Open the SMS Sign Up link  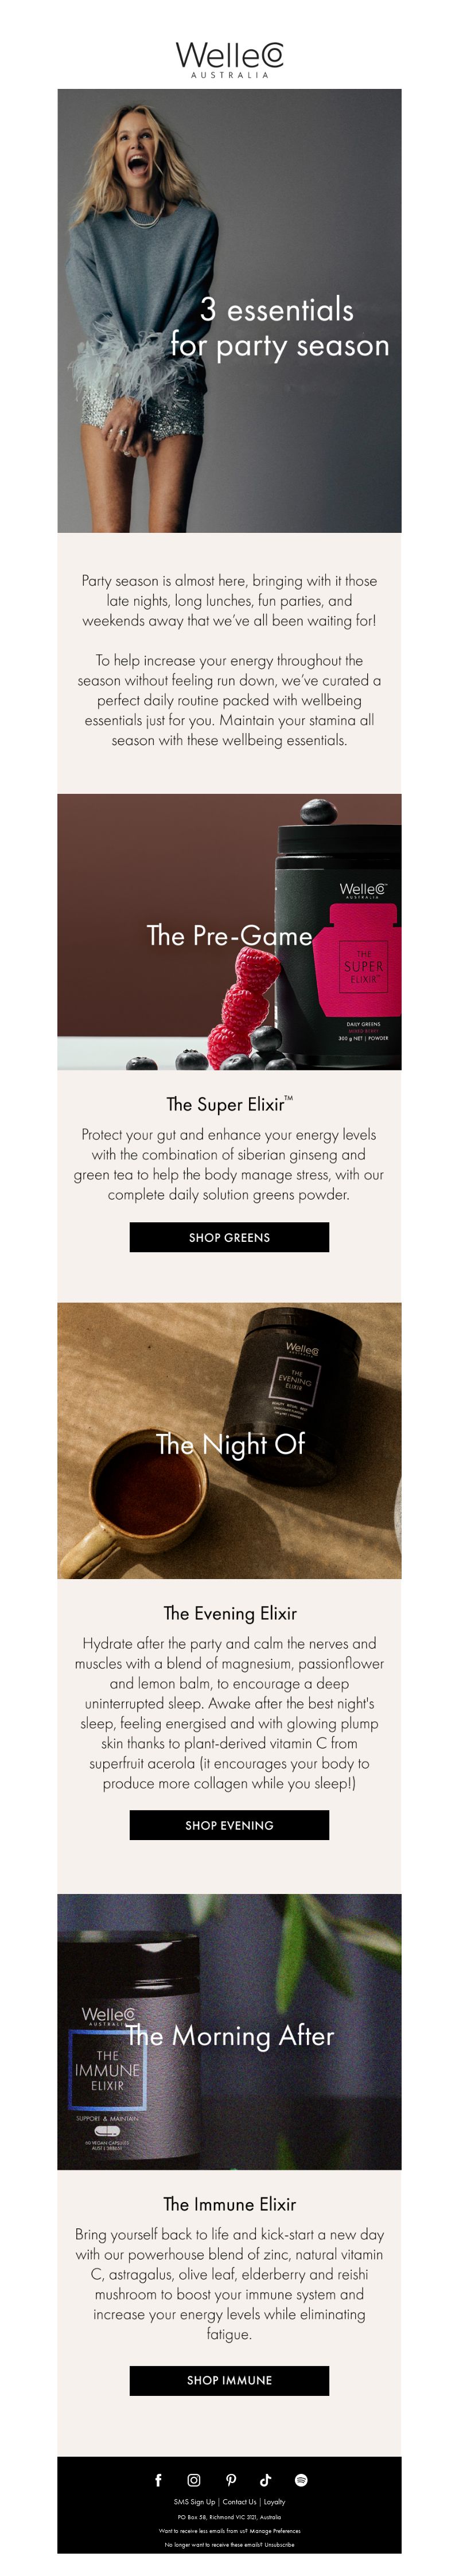(195, 2502)
